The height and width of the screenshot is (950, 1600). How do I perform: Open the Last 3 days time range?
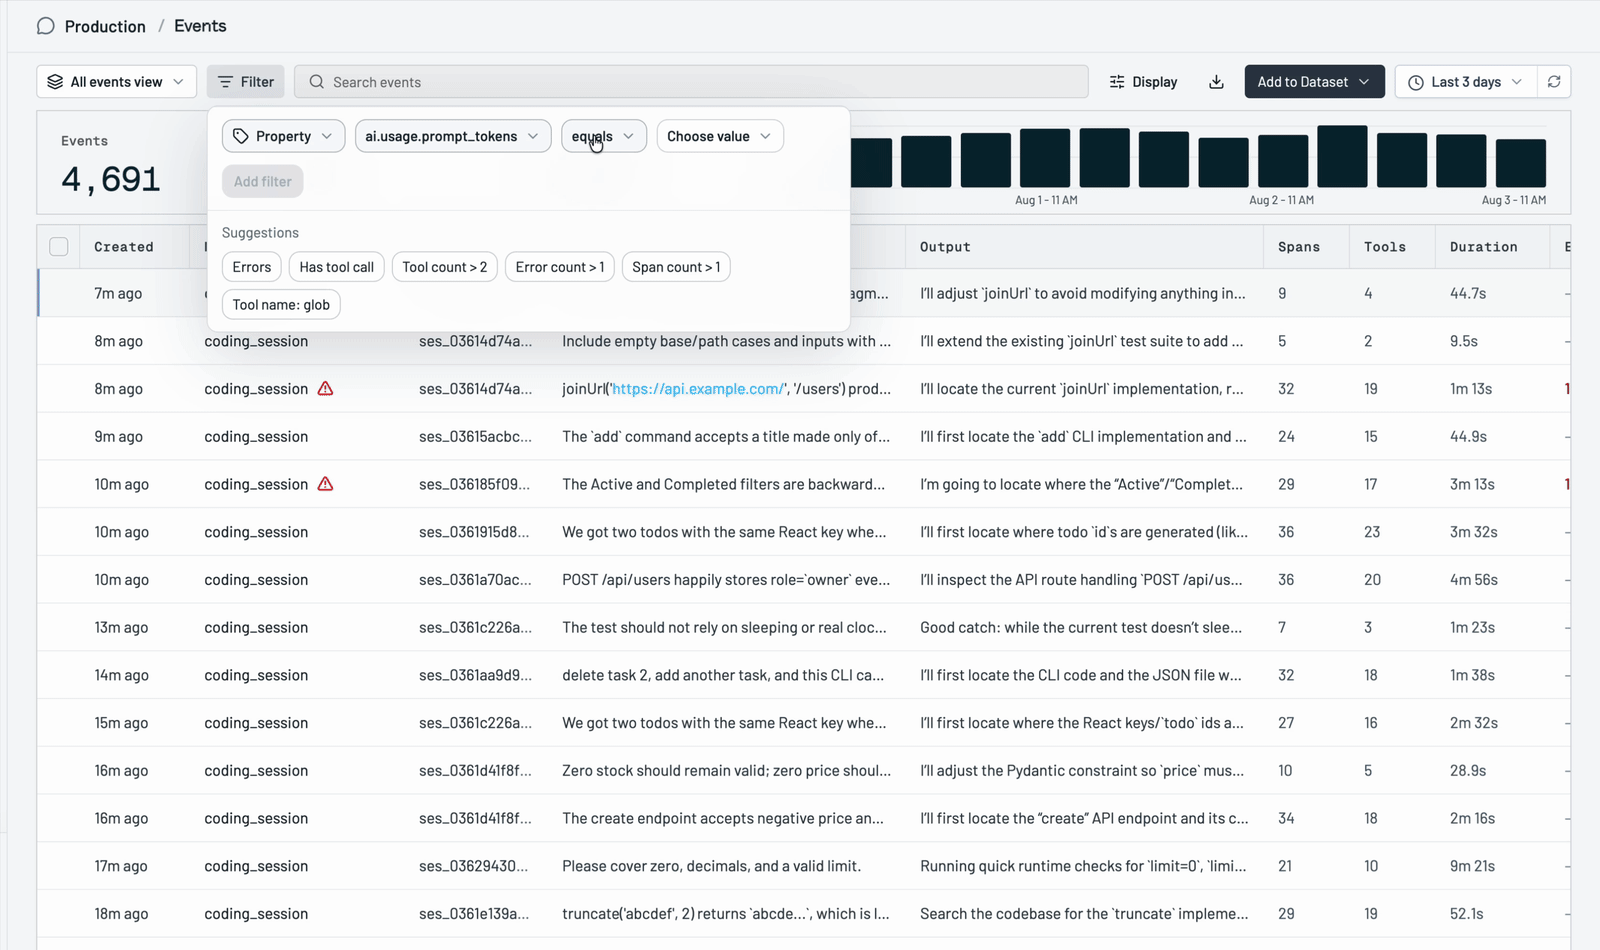1465,82
